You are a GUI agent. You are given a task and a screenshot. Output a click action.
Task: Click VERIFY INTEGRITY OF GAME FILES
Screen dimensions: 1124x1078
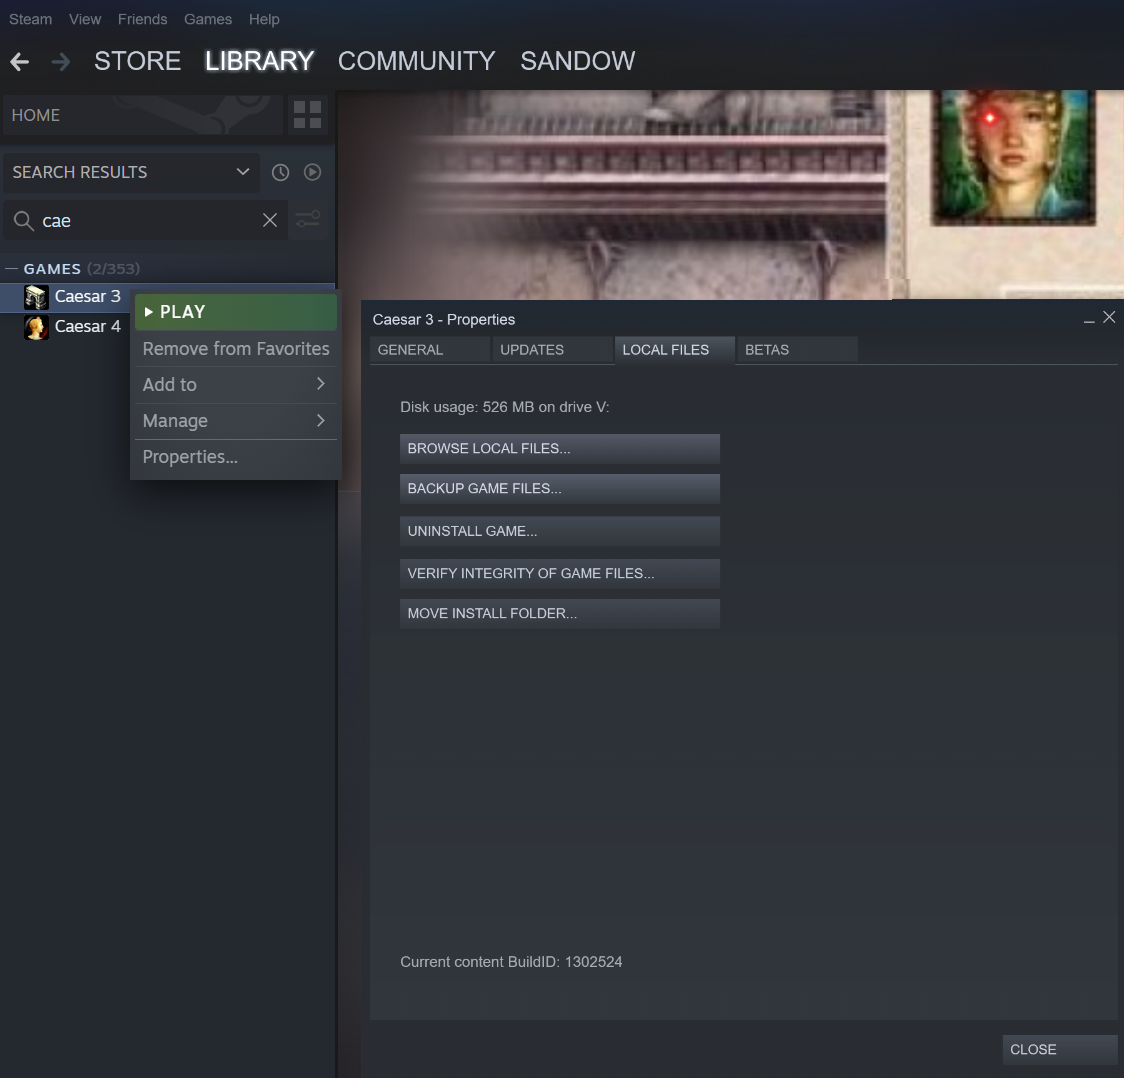pos(560,573)
